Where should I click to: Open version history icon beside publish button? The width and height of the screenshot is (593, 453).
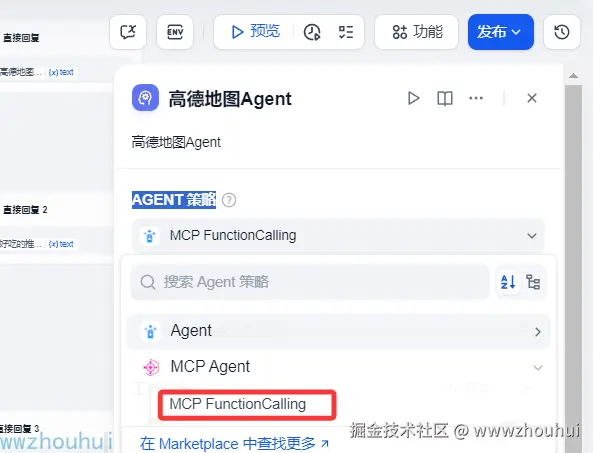562,32
